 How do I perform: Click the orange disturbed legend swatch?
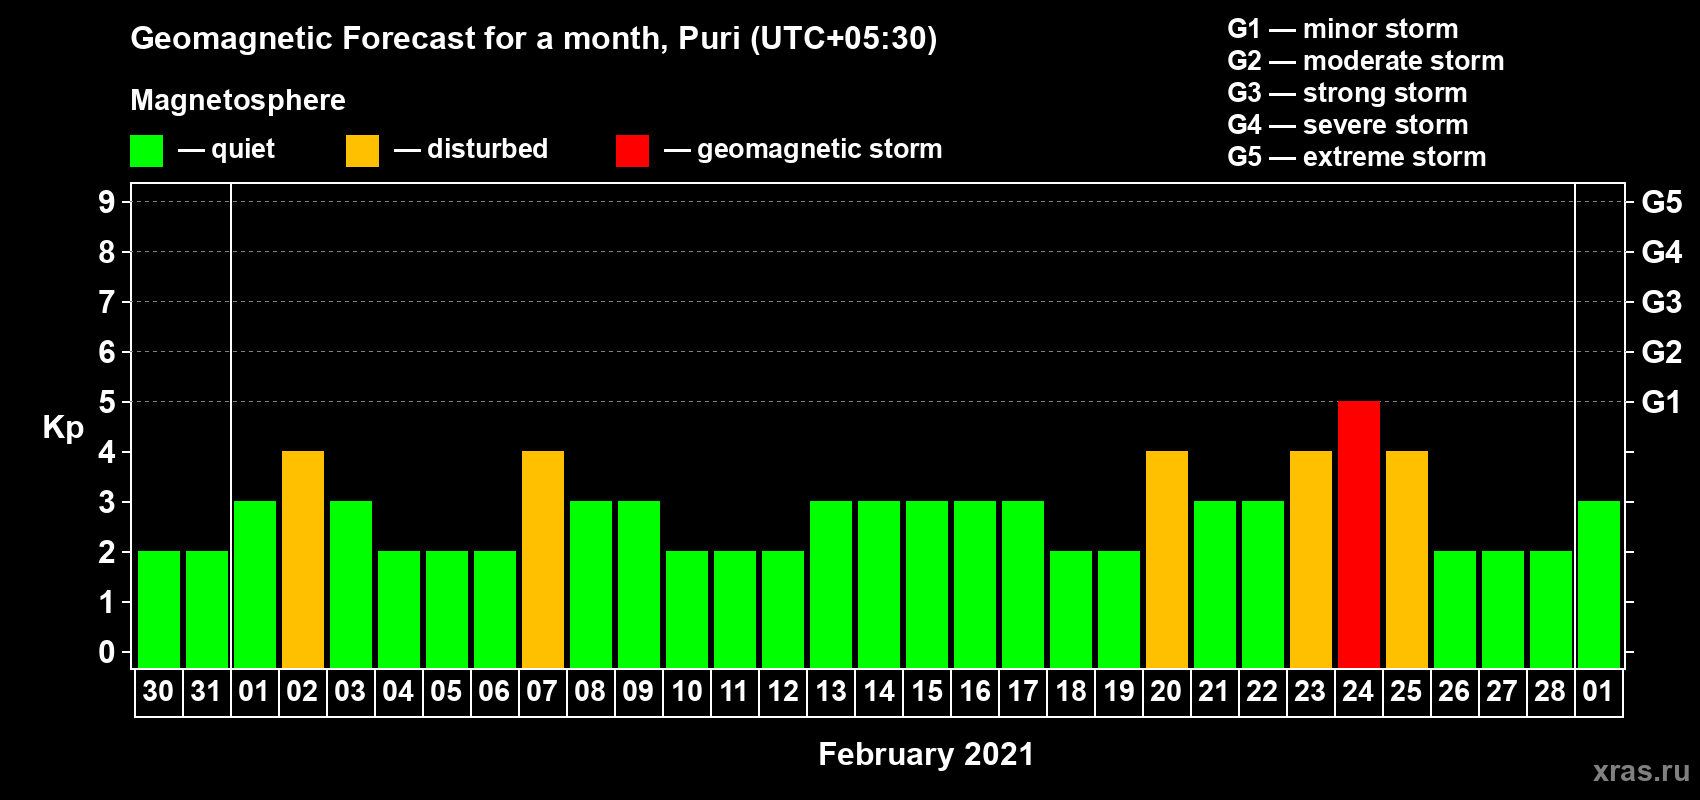362,151
